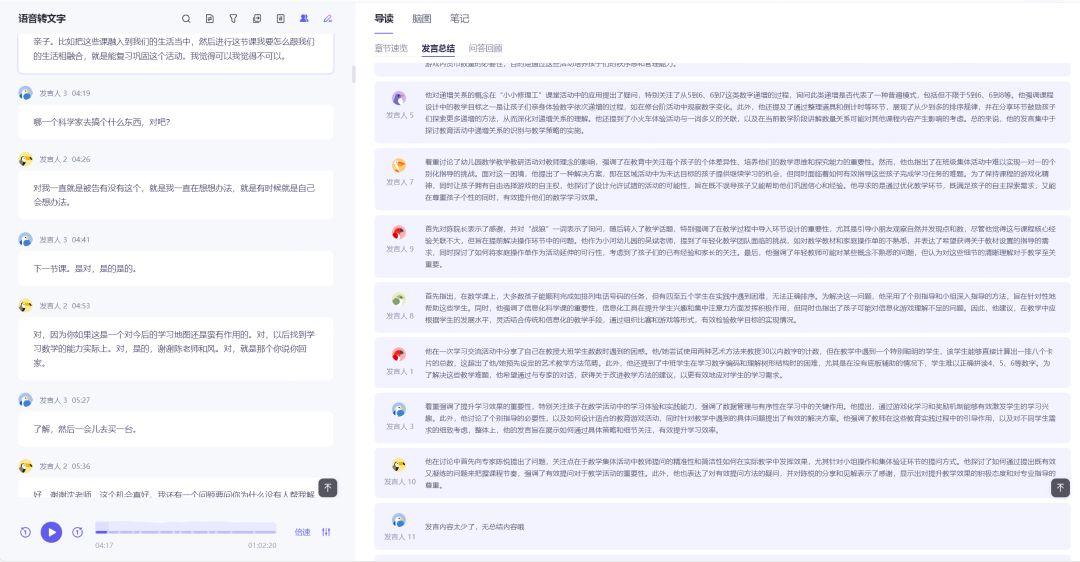Click total duration 01:02:20 label
1080x562 pixels.
(262, 545)
